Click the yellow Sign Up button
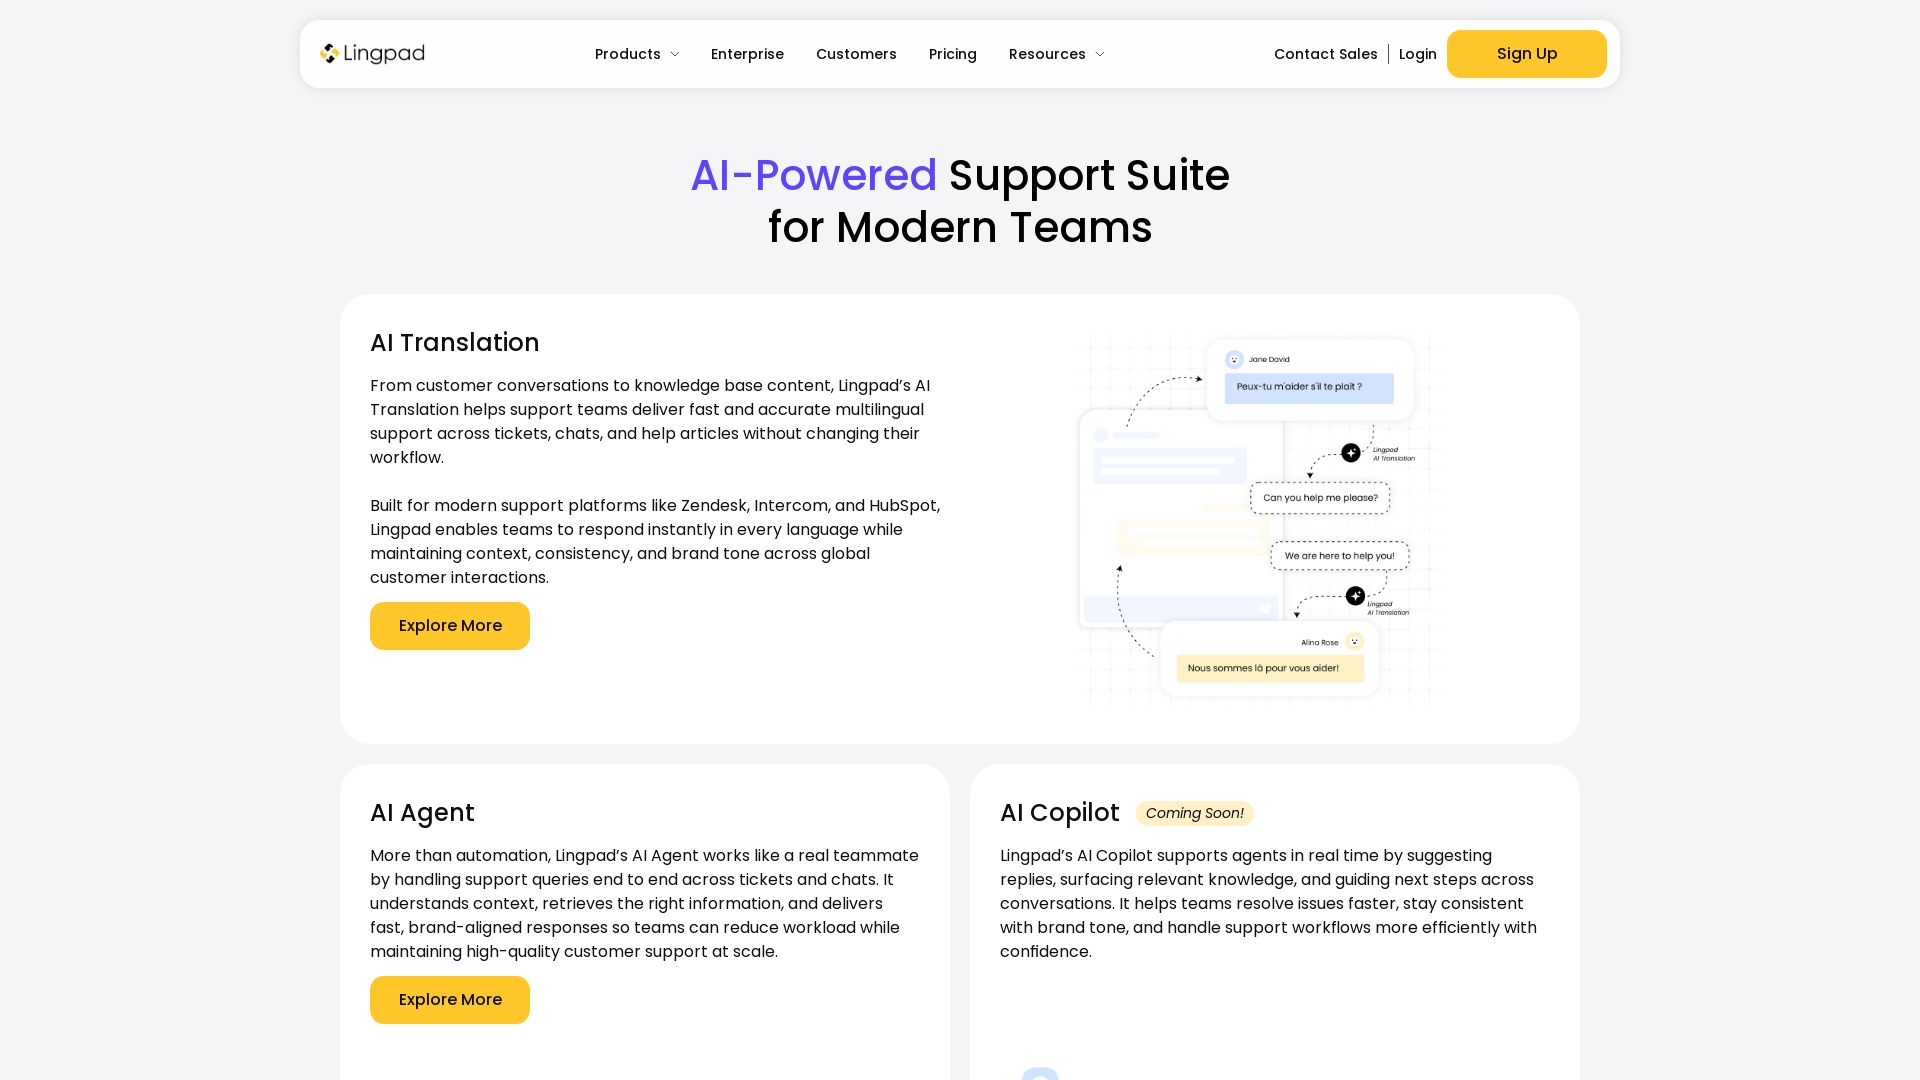This screenshot has height=1080, width=1920. tap(1526, 54)
